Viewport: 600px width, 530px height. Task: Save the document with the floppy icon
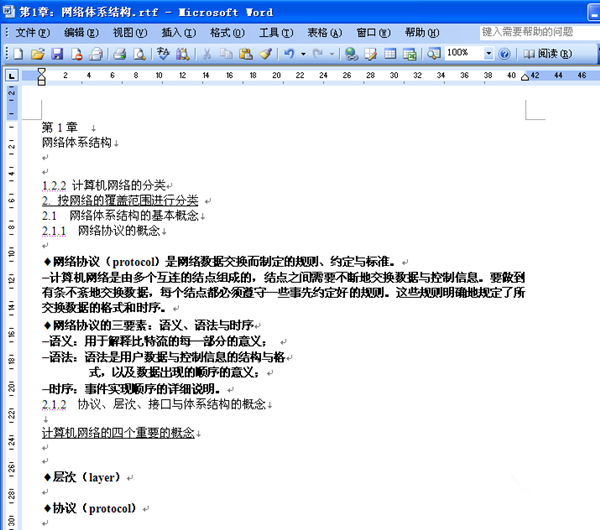pyautogui.click(x=57, y=54)
